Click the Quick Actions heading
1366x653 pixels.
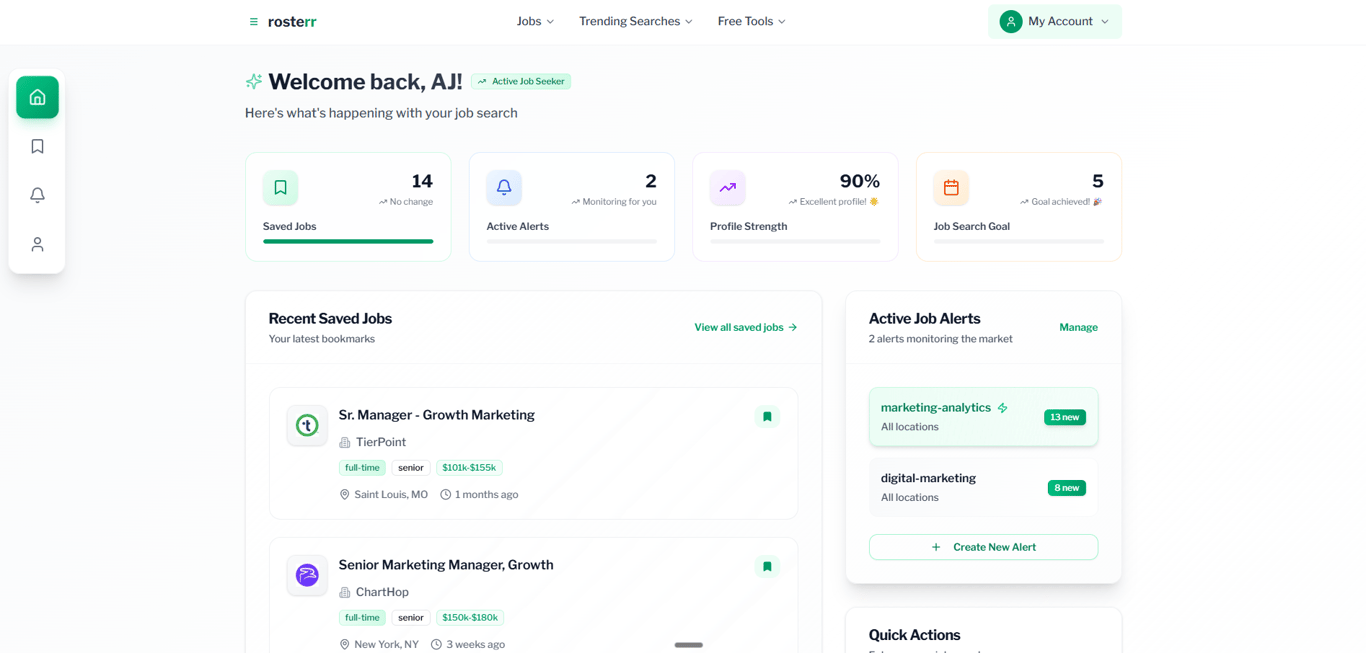pyautogui.click(x=914, y=635)
